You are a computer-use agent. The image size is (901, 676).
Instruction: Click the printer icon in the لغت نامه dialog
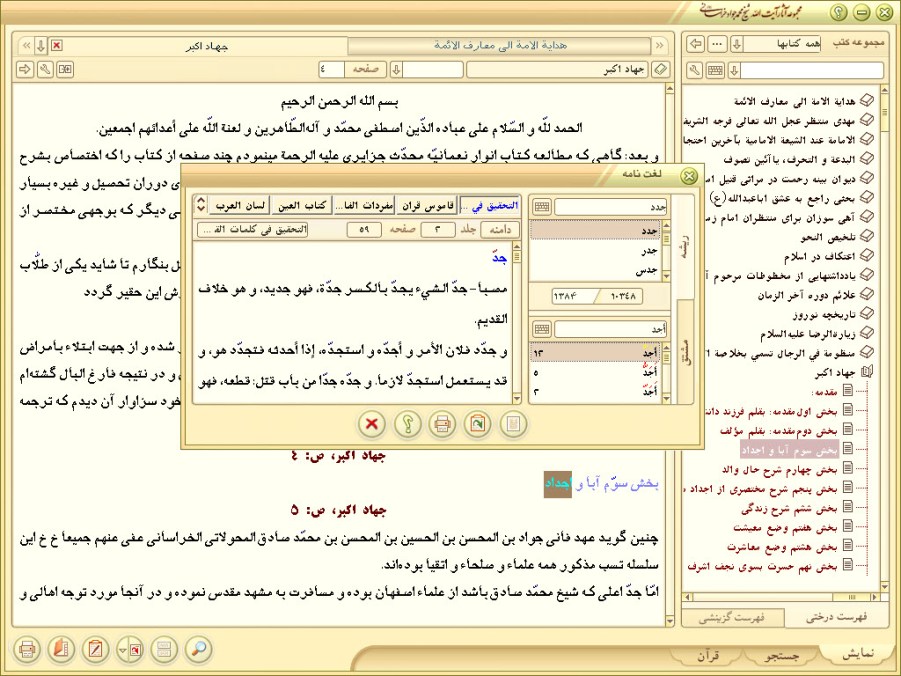[442, 424]
